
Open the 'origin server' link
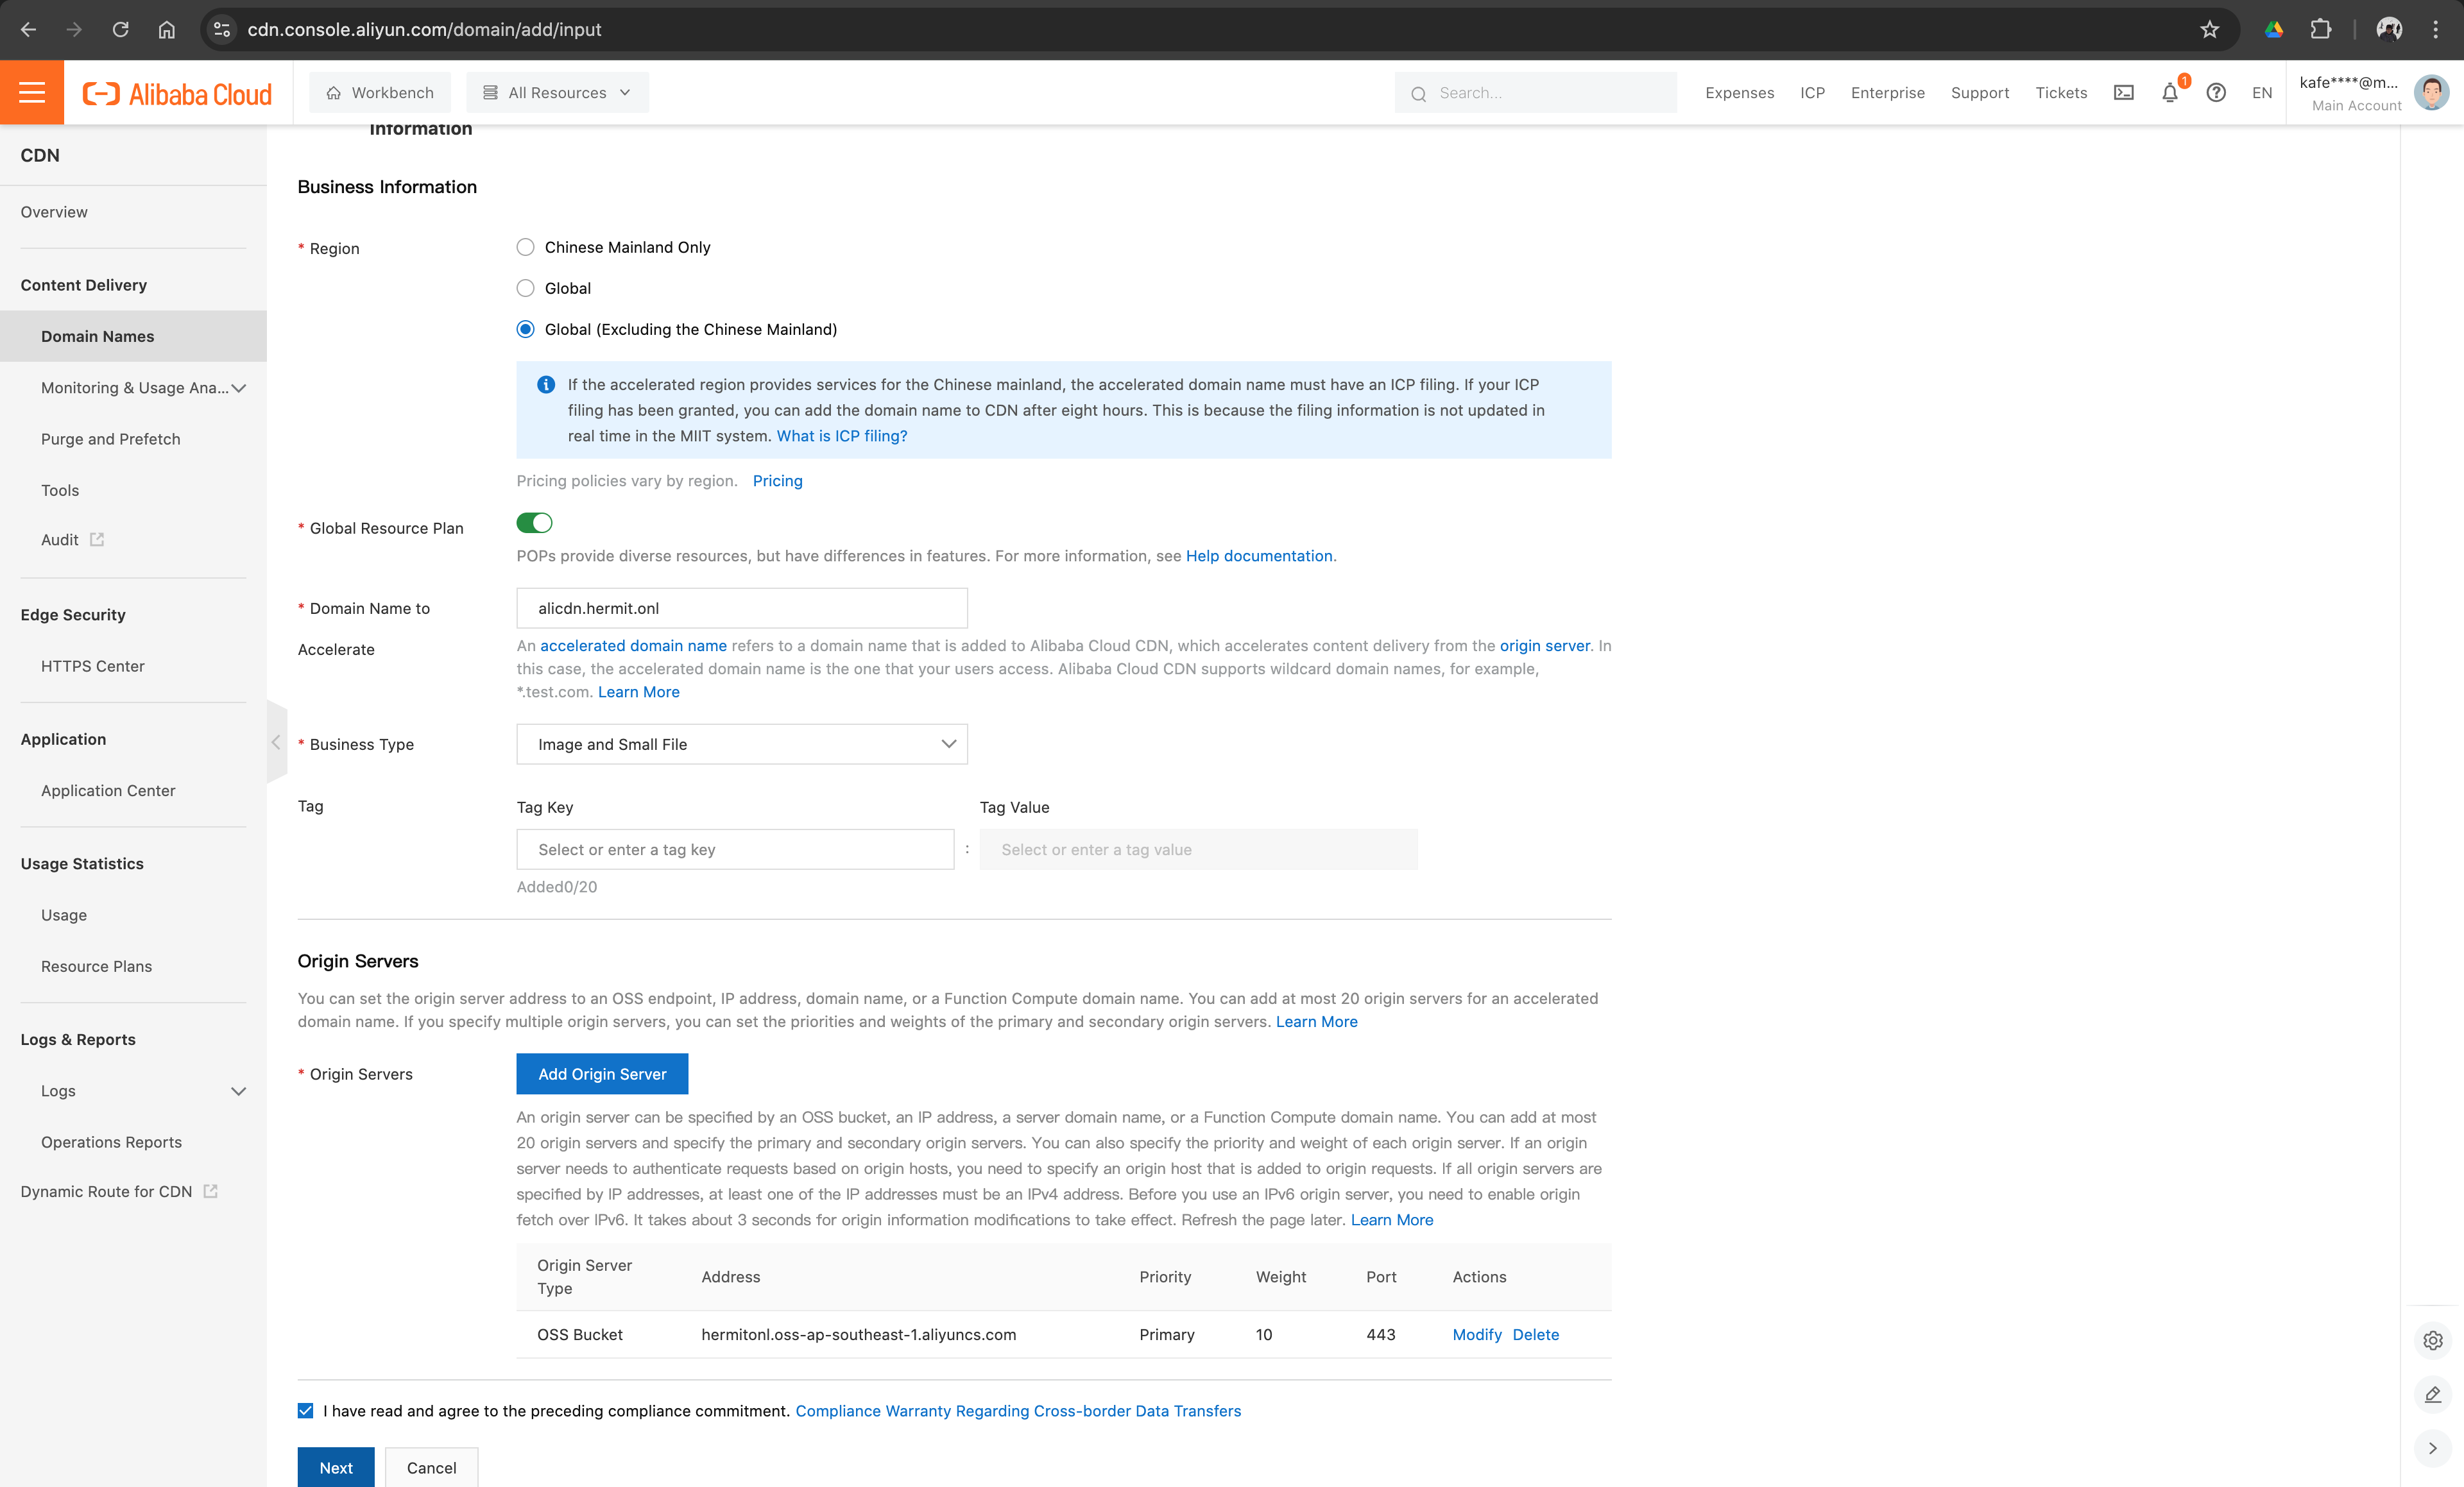(x=1544, y=646)
